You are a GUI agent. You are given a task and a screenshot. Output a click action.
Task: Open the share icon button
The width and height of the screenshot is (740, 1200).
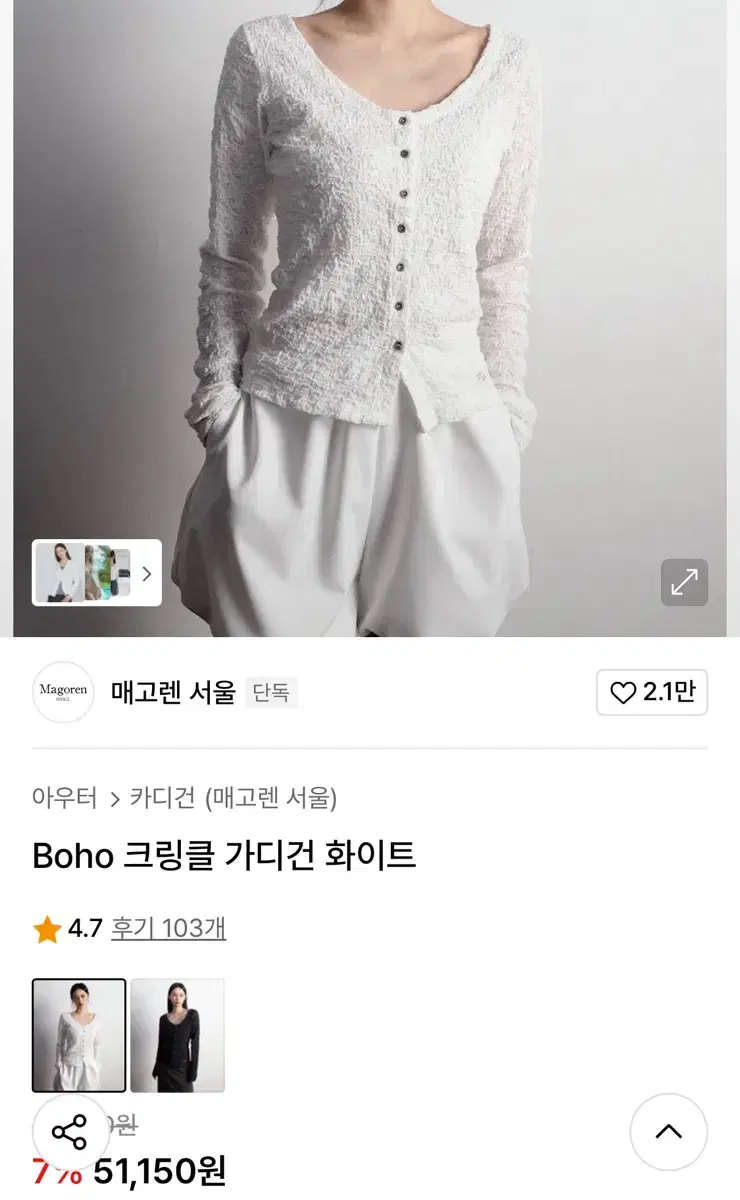pos(70,1133)
